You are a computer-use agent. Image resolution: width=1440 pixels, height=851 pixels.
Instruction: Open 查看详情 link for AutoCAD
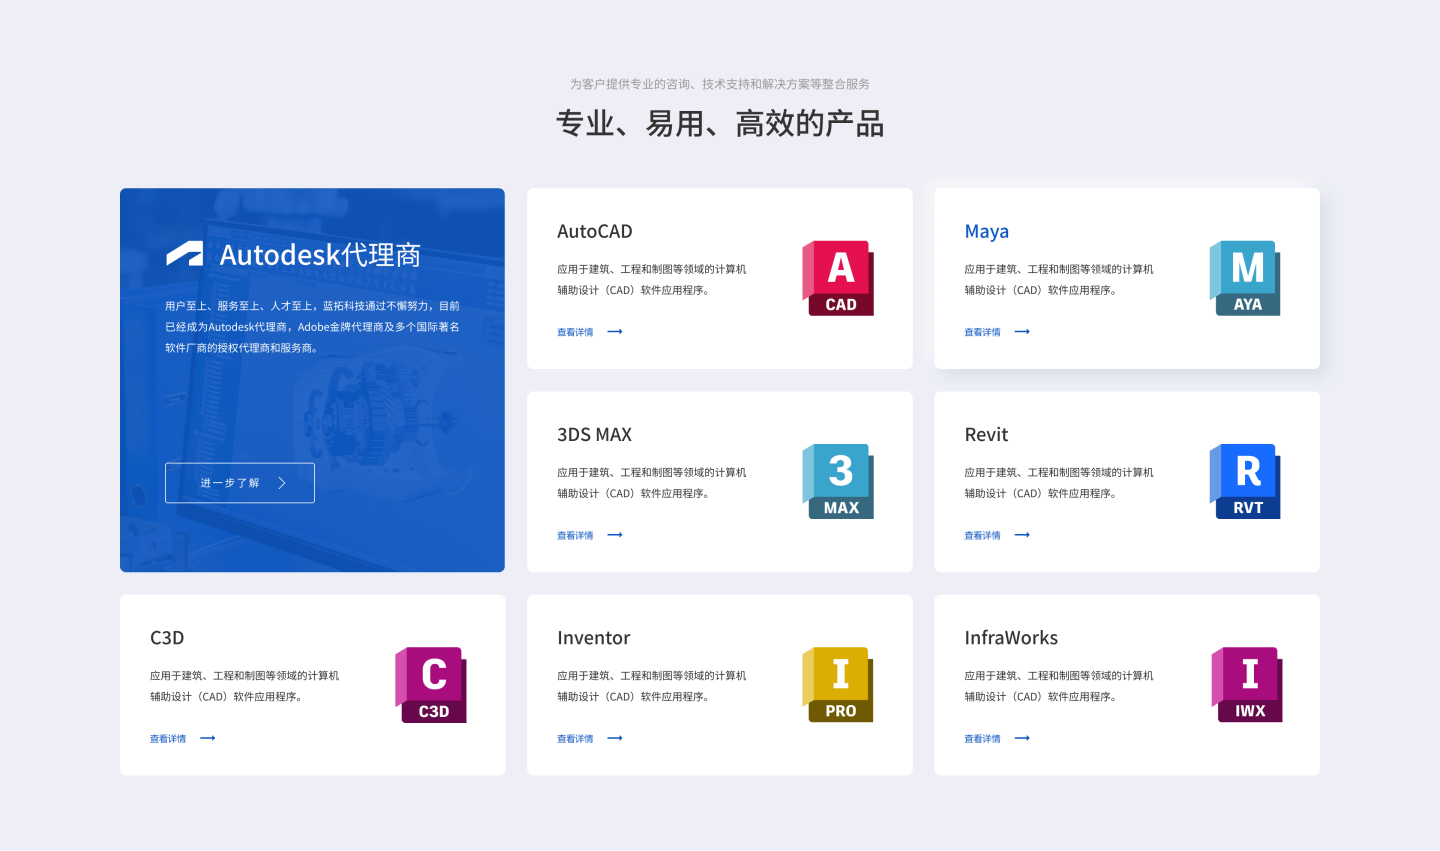[575, 332]
